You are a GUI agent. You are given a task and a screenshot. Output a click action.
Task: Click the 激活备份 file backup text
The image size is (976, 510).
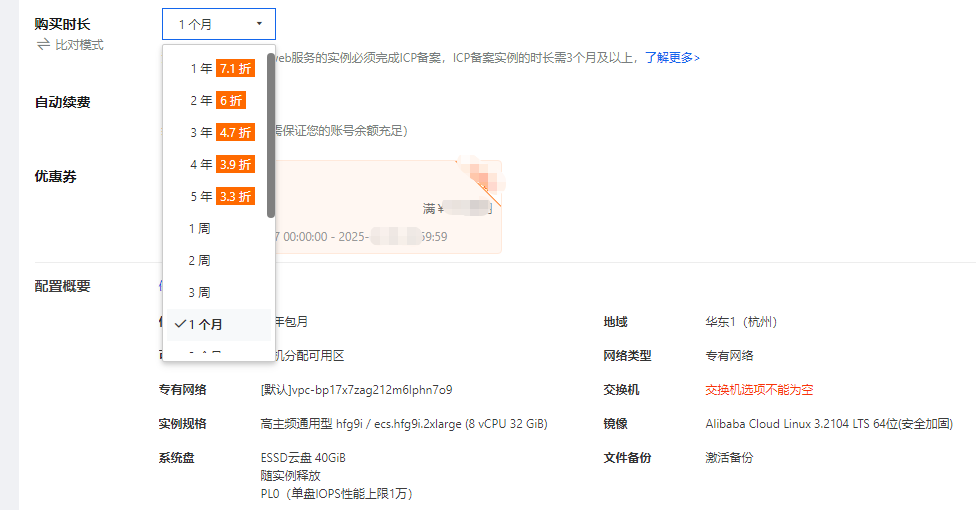click(x=729, y=457)
